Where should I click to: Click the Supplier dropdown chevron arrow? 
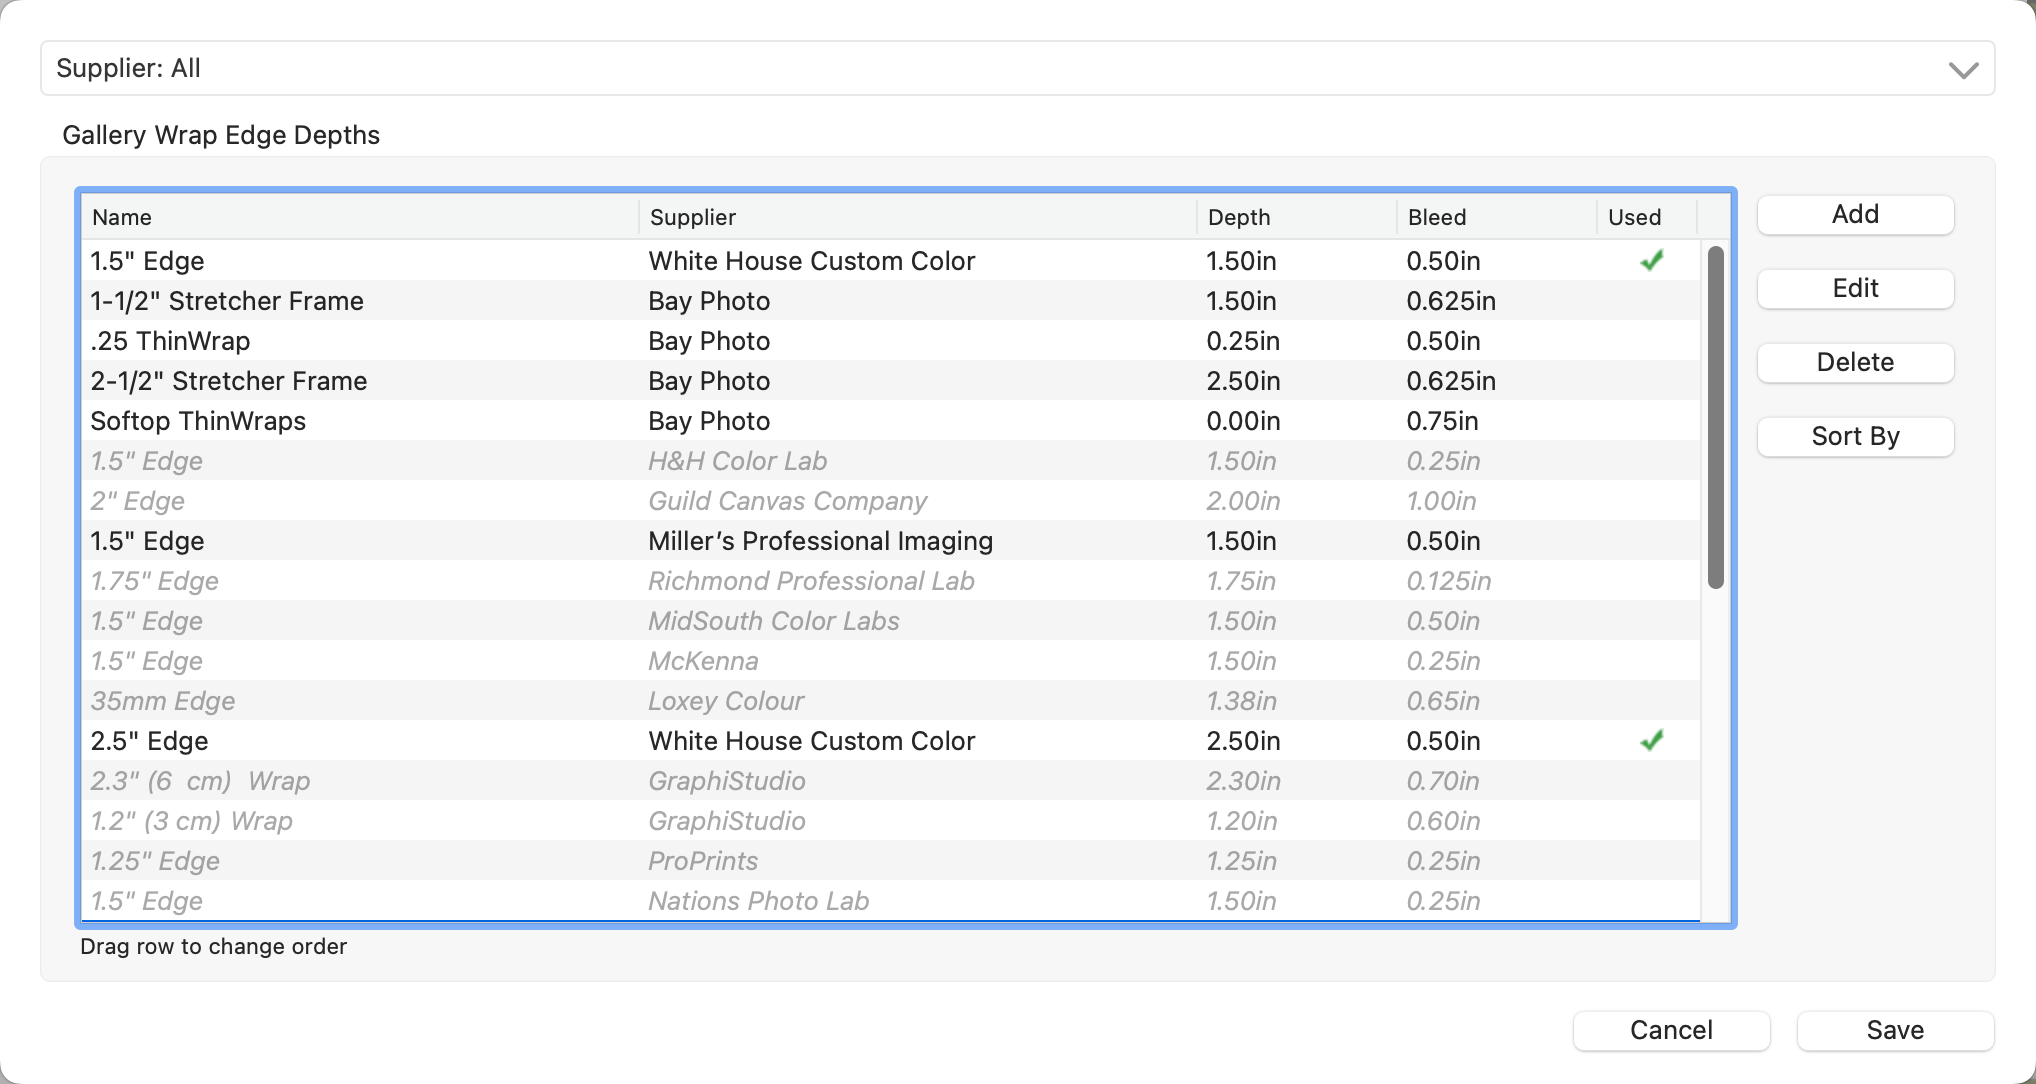point(1963,70)
